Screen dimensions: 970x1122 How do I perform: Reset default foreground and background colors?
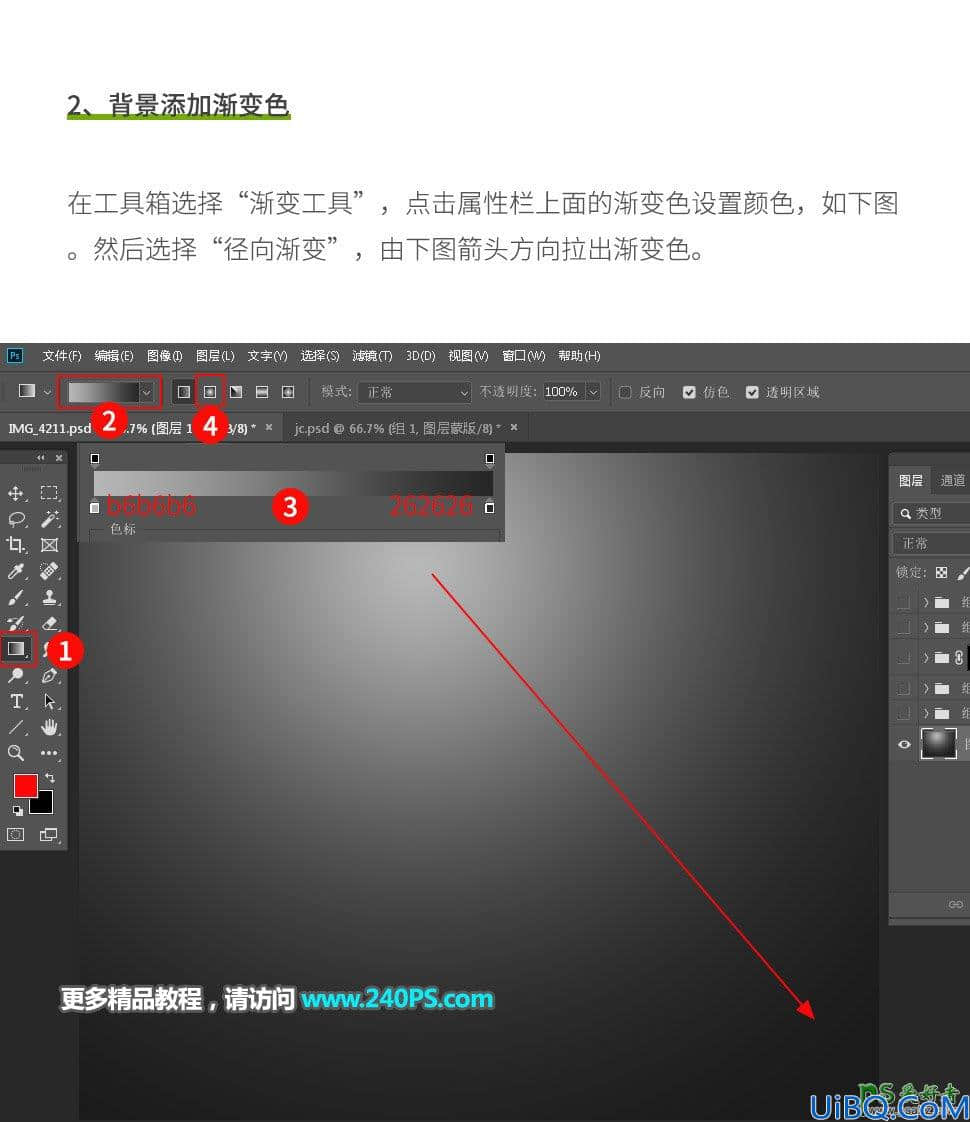tap(17, 811)
